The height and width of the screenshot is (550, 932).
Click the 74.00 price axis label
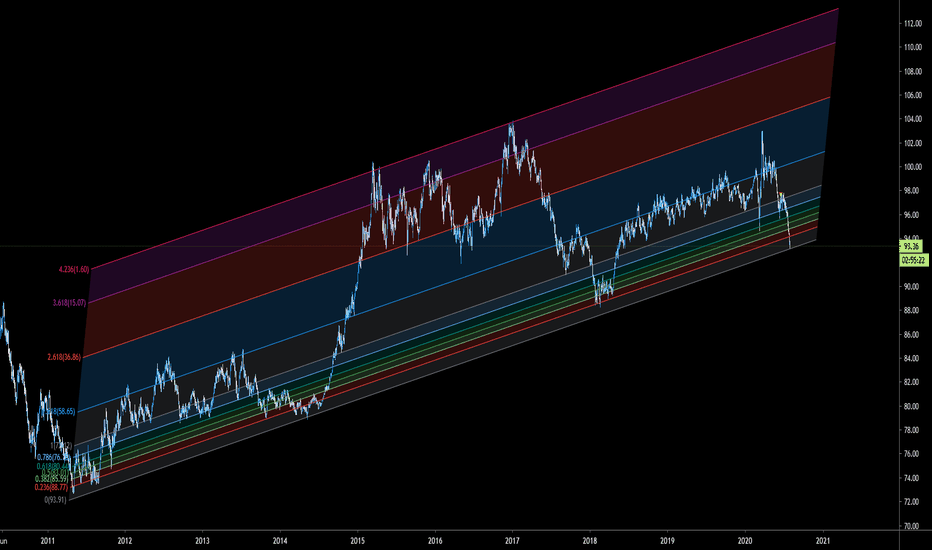click(x=913, y=478)
